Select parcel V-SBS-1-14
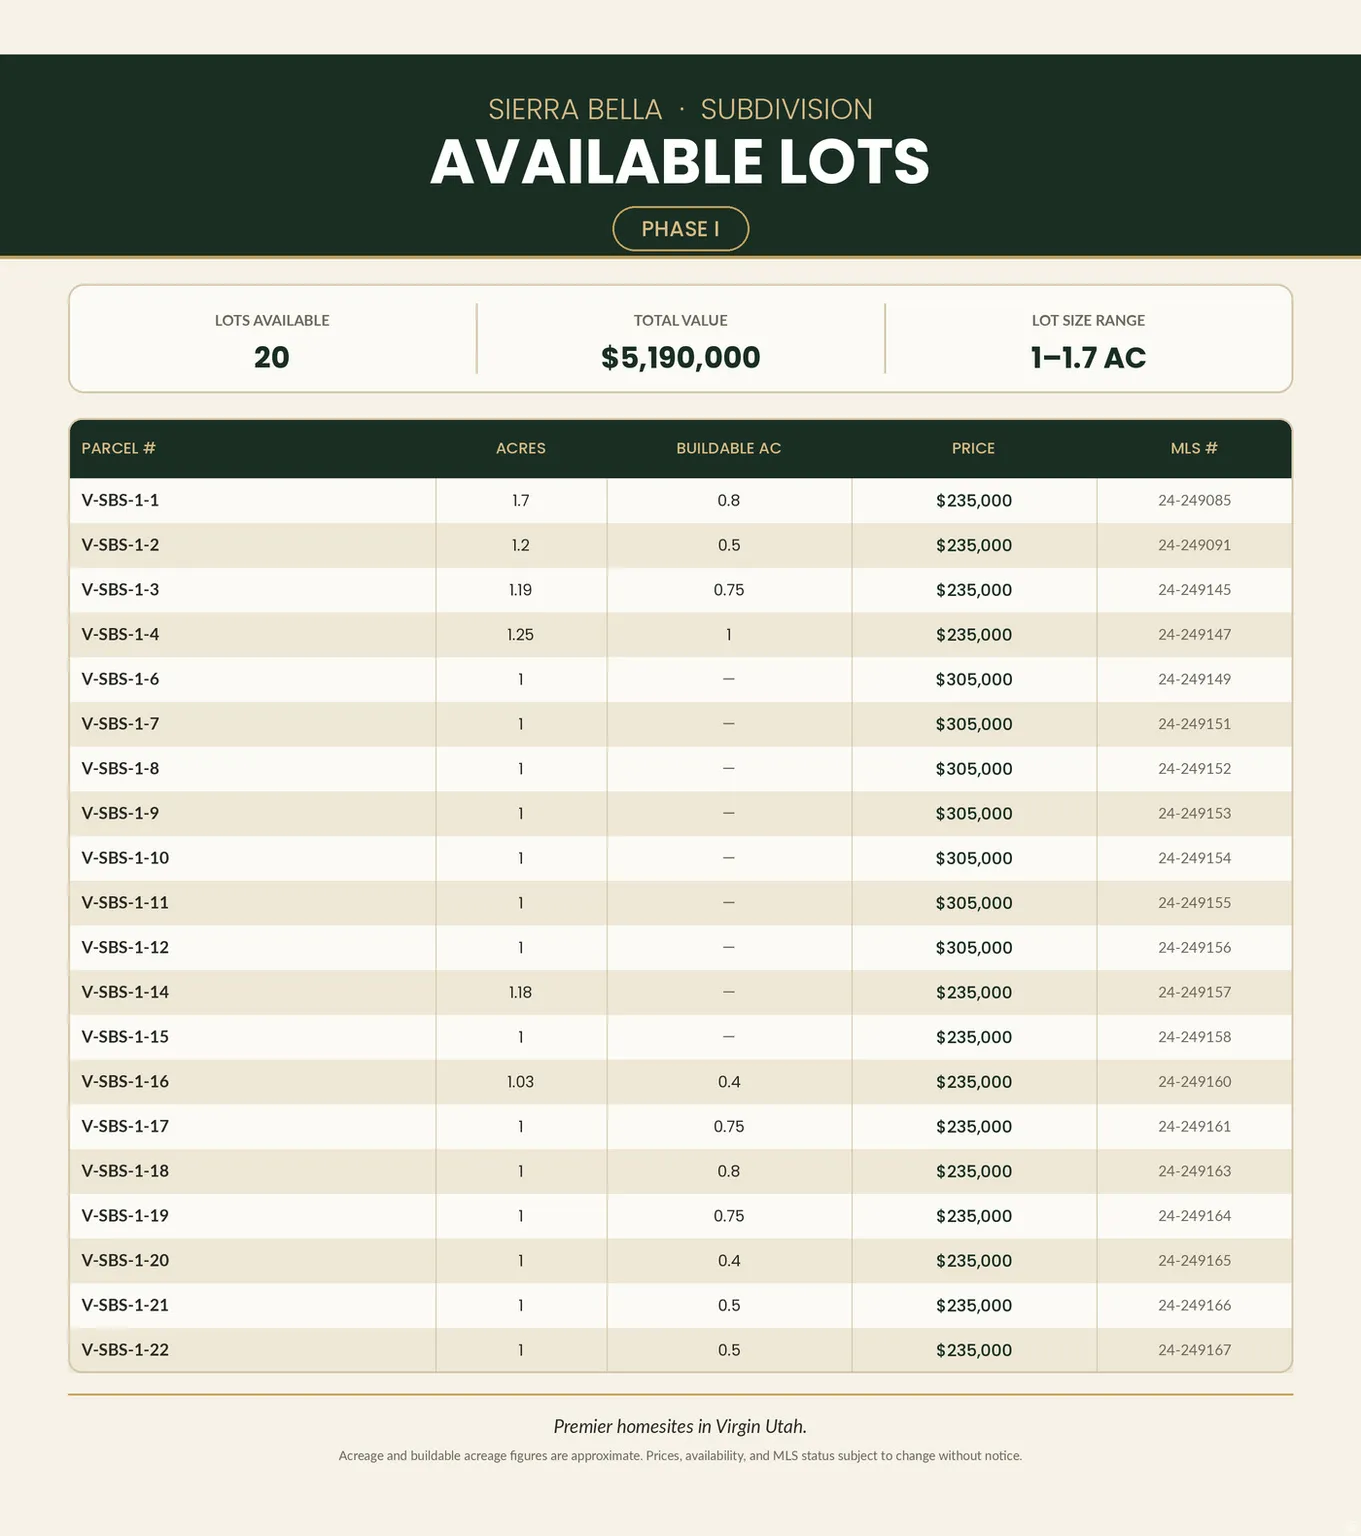 click(125, 992)
